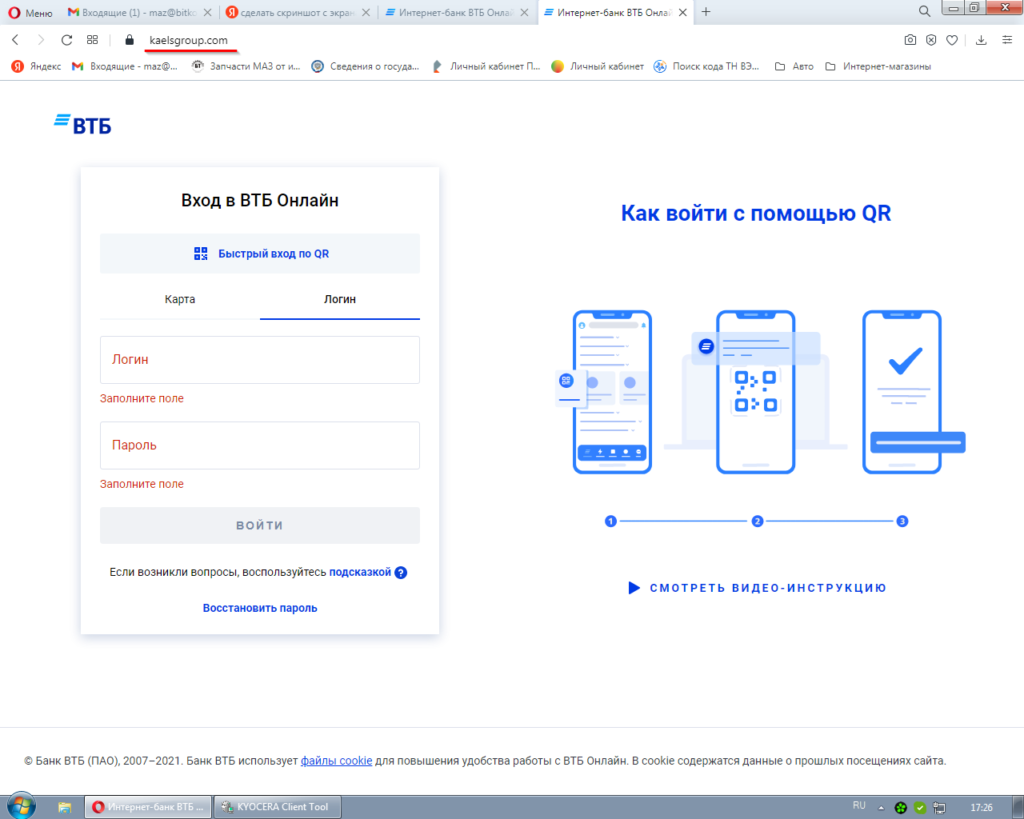The height and width of the screenshot is (819, 1024).
Task: Expand the Интернет-магазины bookmarks folder
Action: (x=878, y=67)
